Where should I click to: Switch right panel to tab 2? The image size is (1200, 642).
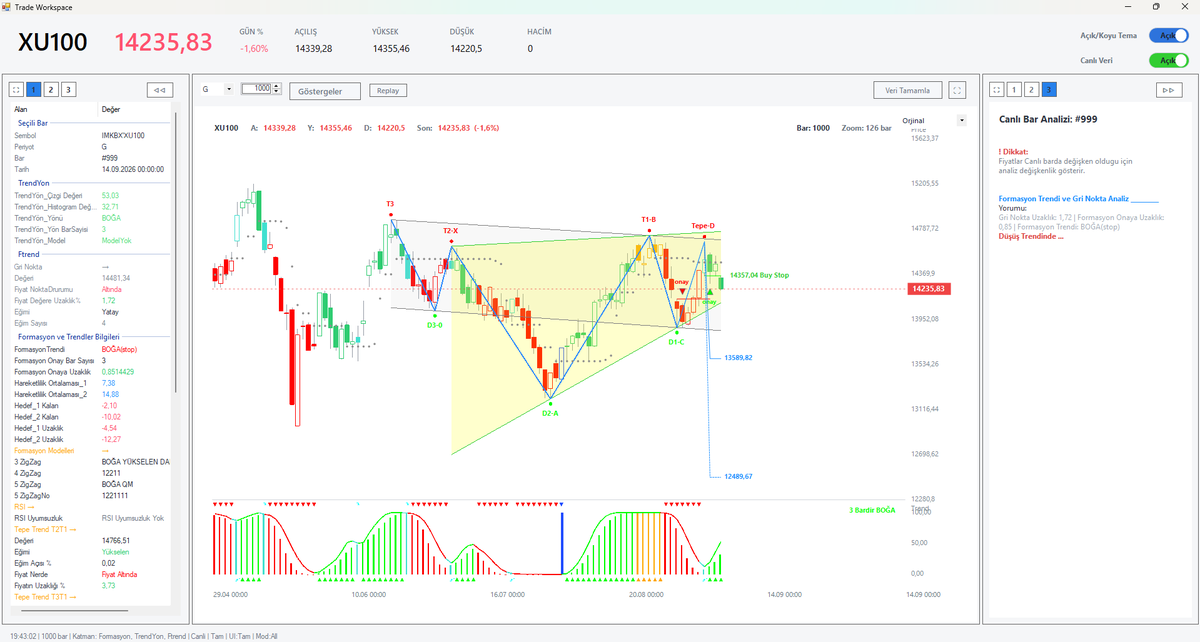point(1031,90)
